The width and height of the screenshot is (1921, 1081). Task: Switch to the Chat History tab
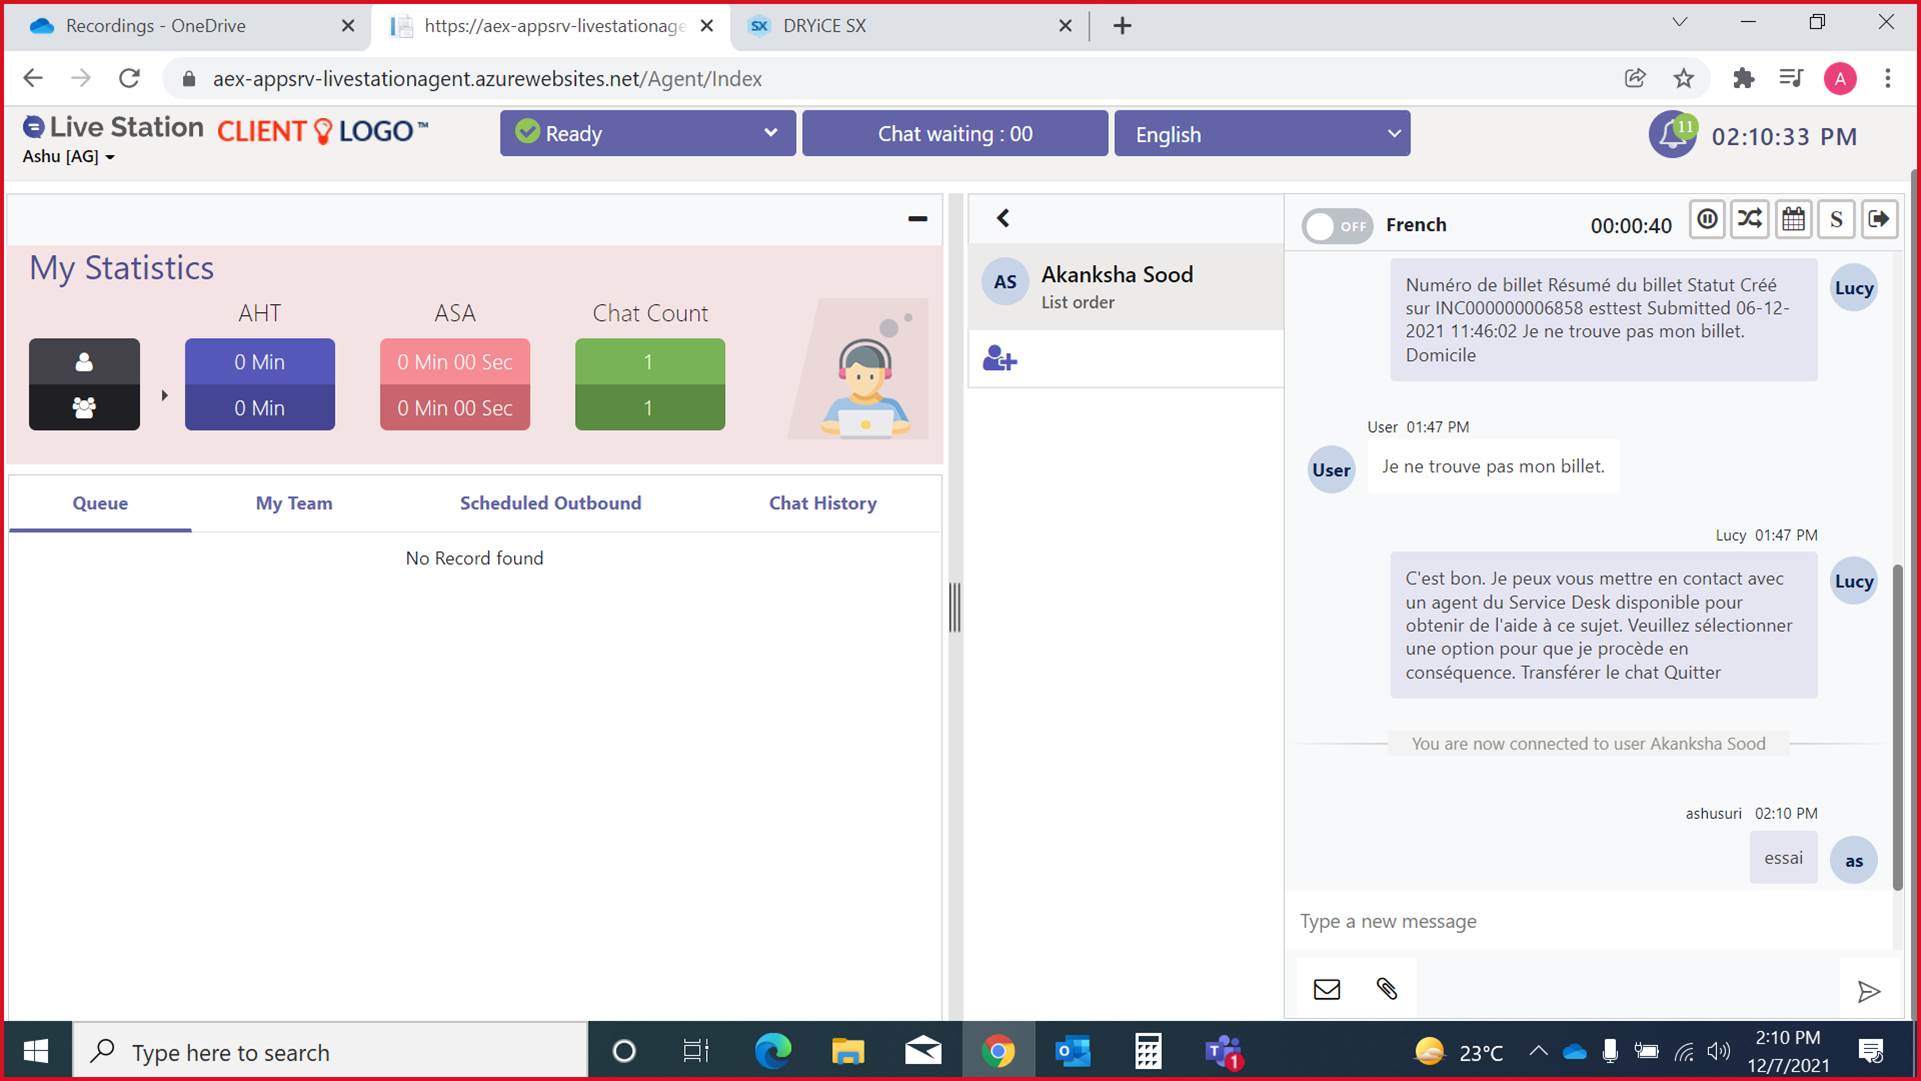(822, 503)
